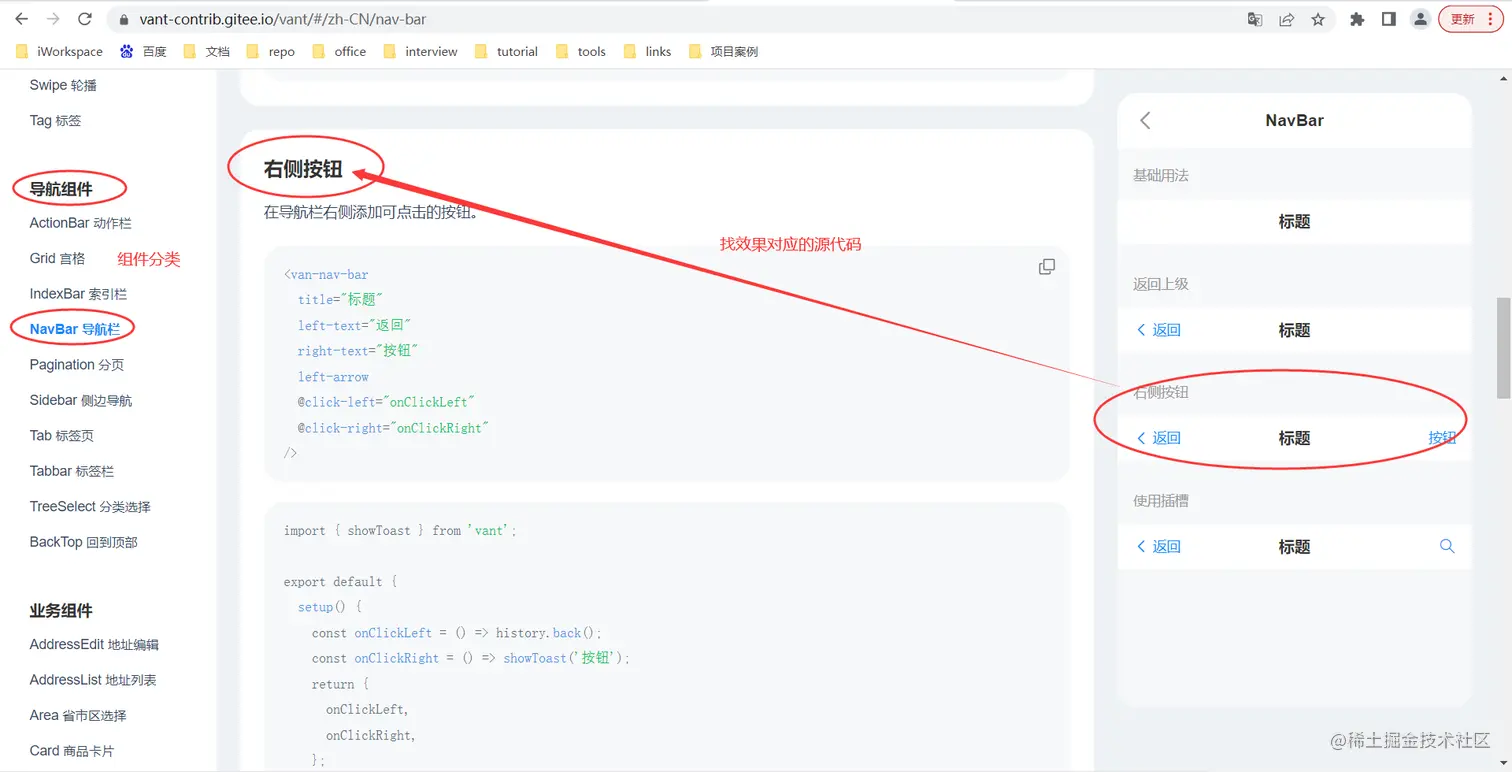Open the 文档 bookmark folder
1512x772 pixels.
[207, 51]
